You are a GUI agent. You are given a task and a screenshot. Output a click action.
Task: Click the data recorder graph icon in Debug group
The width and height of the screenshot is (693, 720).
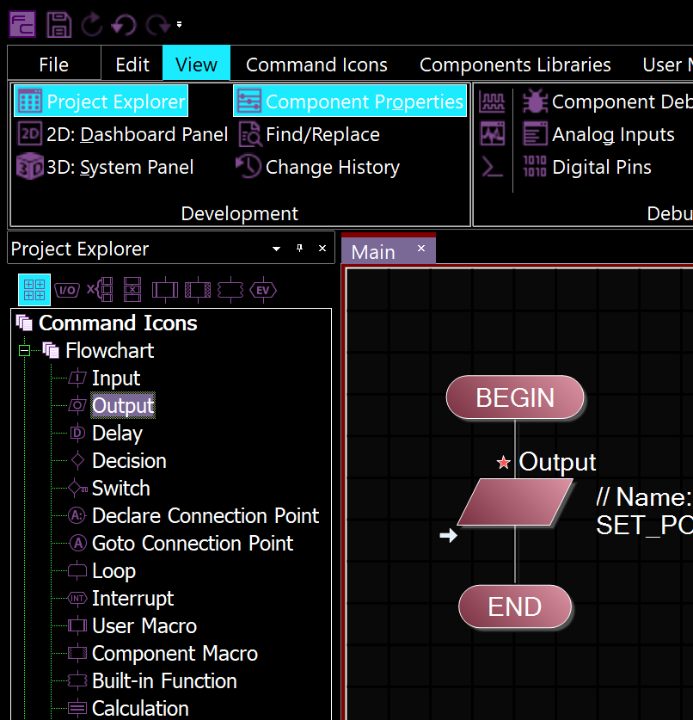(492, 134)
